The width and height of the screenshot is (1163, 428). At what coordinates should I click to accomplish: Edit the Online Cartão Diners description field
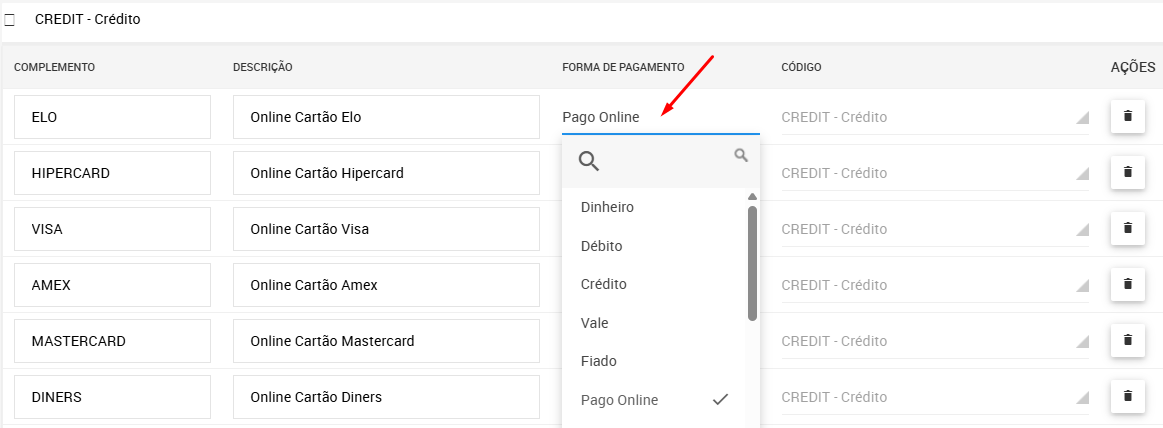coord(386,398)
